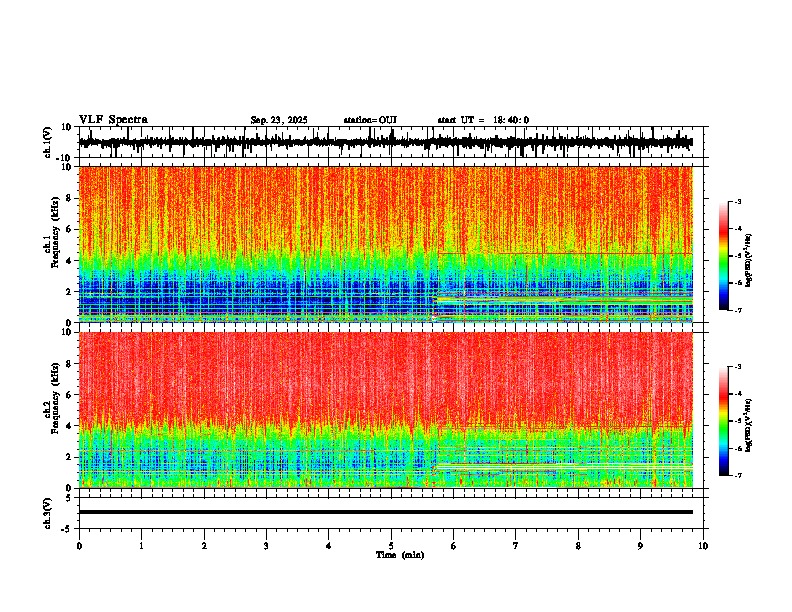The image size is (792, 612).
Task: Click the "Time (min)" axis label
Action: click(400, 555)
